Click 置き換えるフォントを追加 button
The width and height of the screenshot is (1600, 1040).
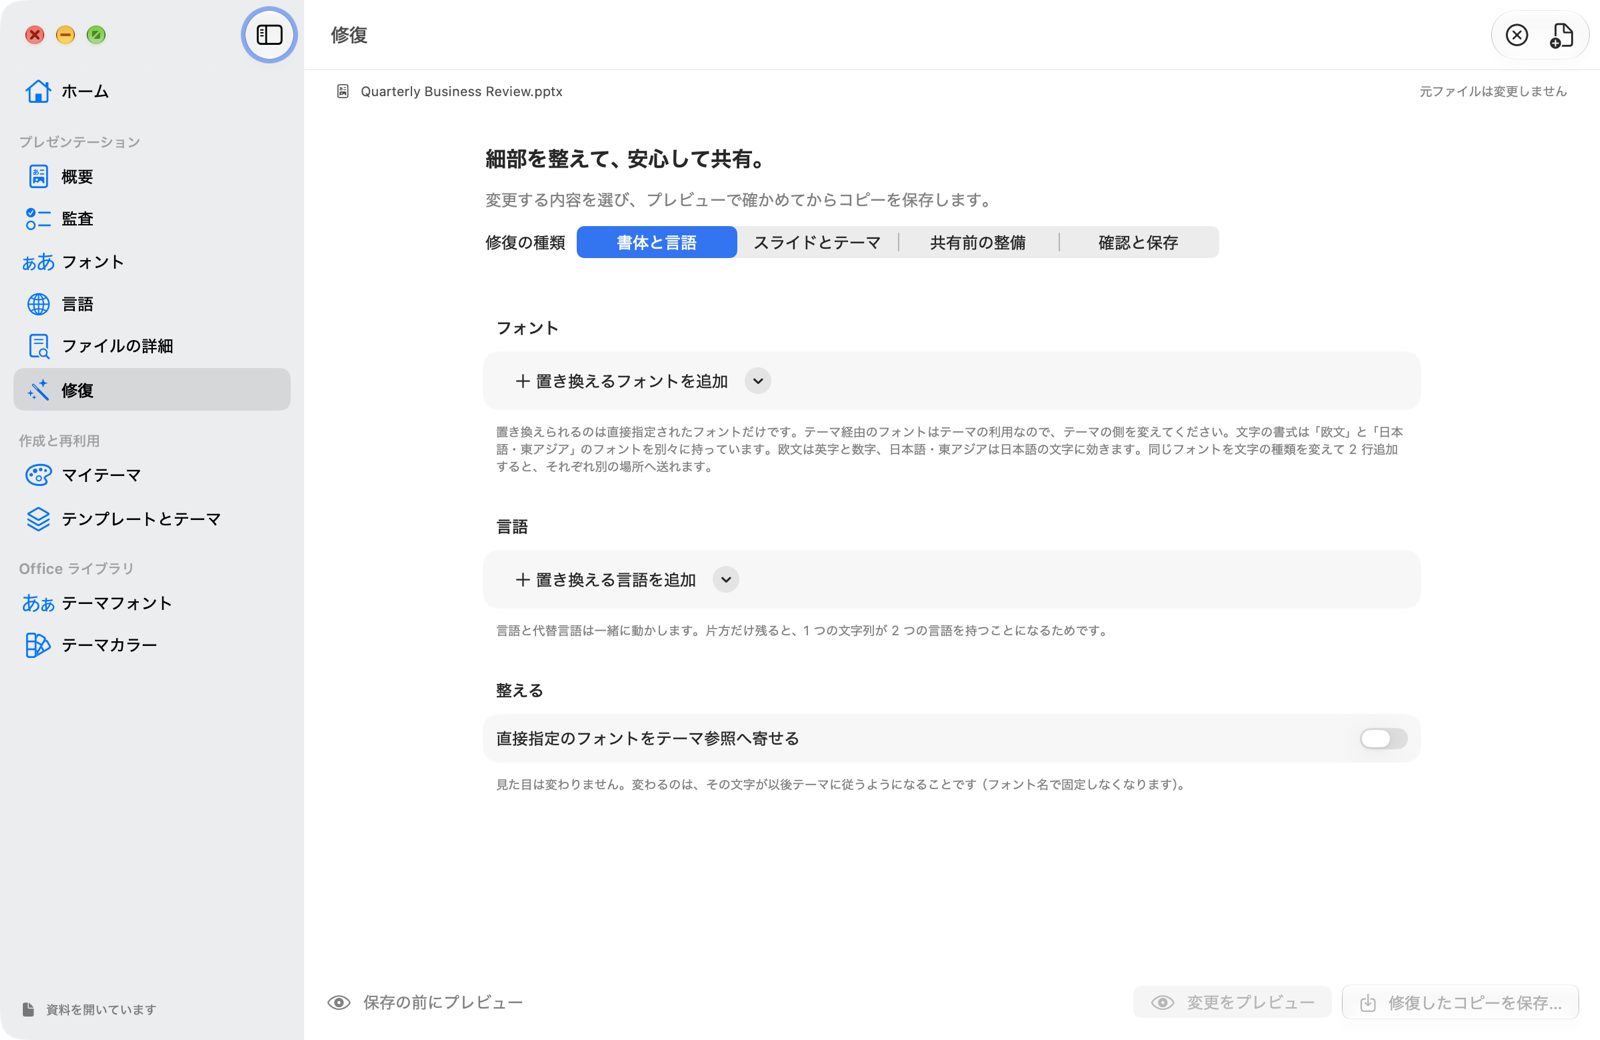(622, 381)
